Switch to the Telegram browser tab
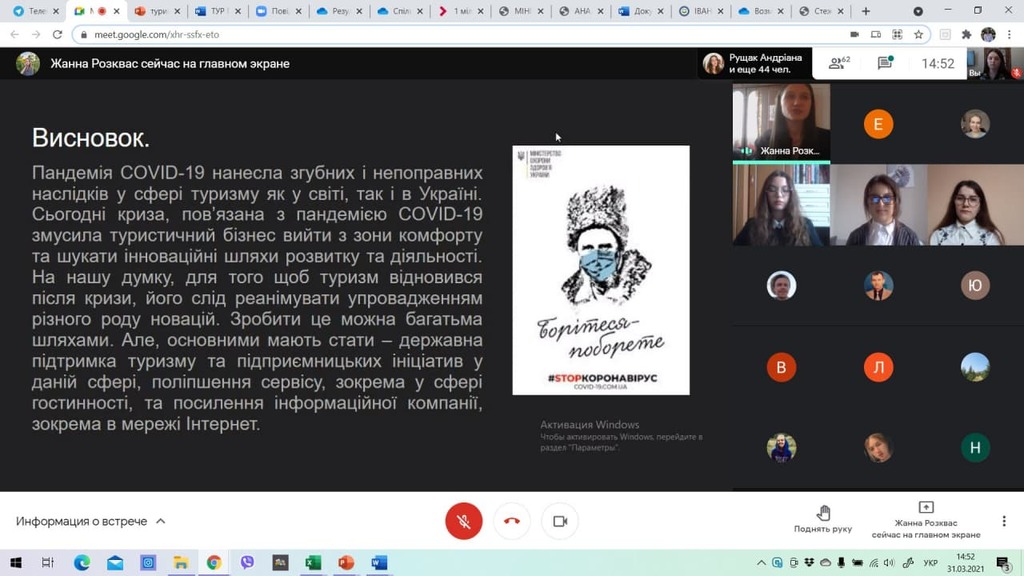Image resolution: width=1024 pixels, height=576 pixels. click(x=32, y=11)
